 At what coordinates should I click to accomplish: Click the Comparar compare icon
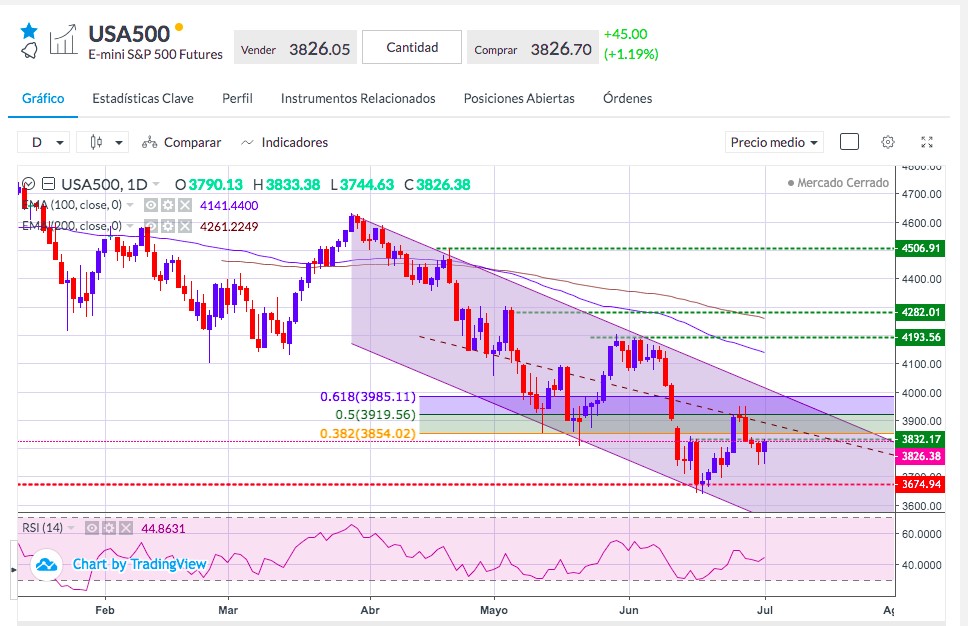point(149,143)
